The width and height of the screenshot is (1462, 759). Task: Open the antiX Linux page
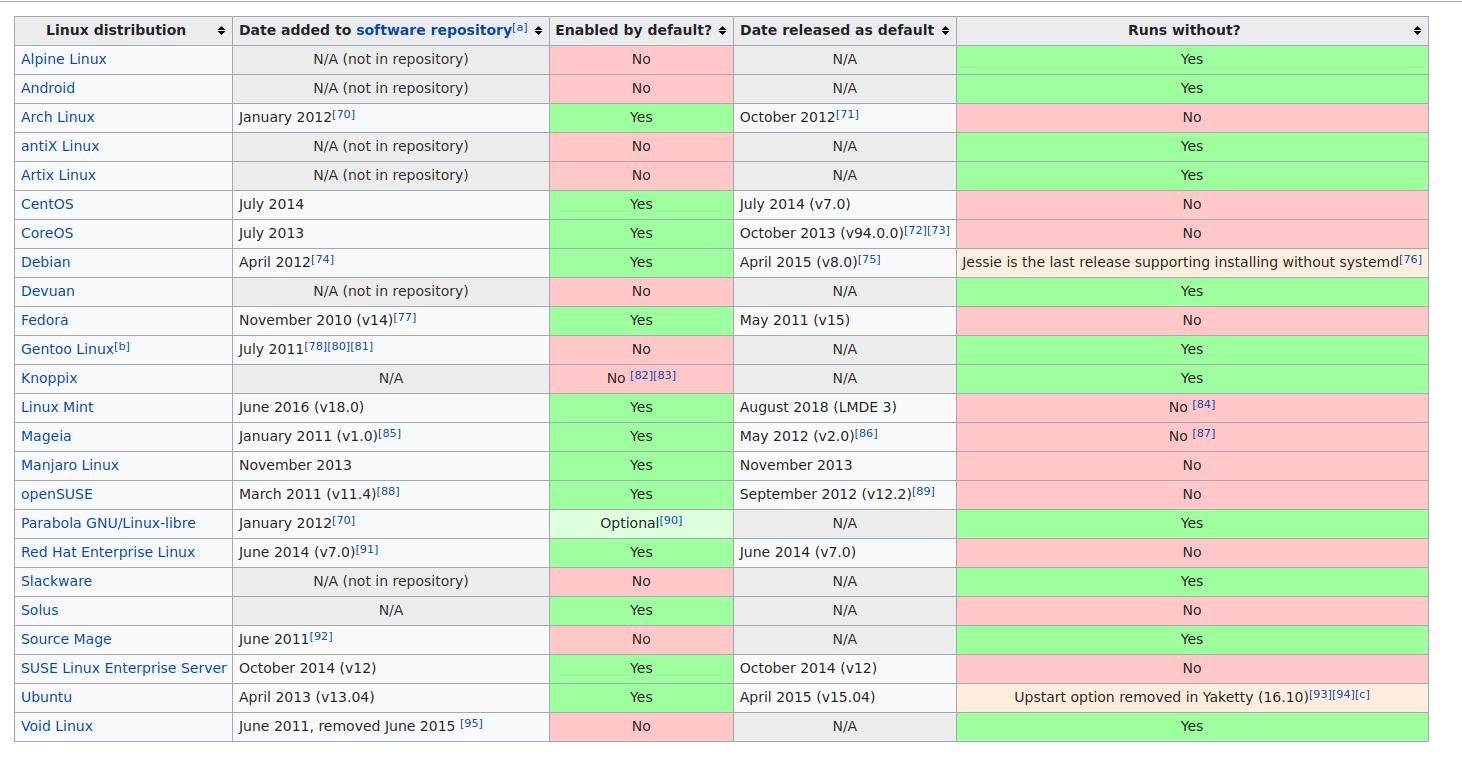pos(60,146)
